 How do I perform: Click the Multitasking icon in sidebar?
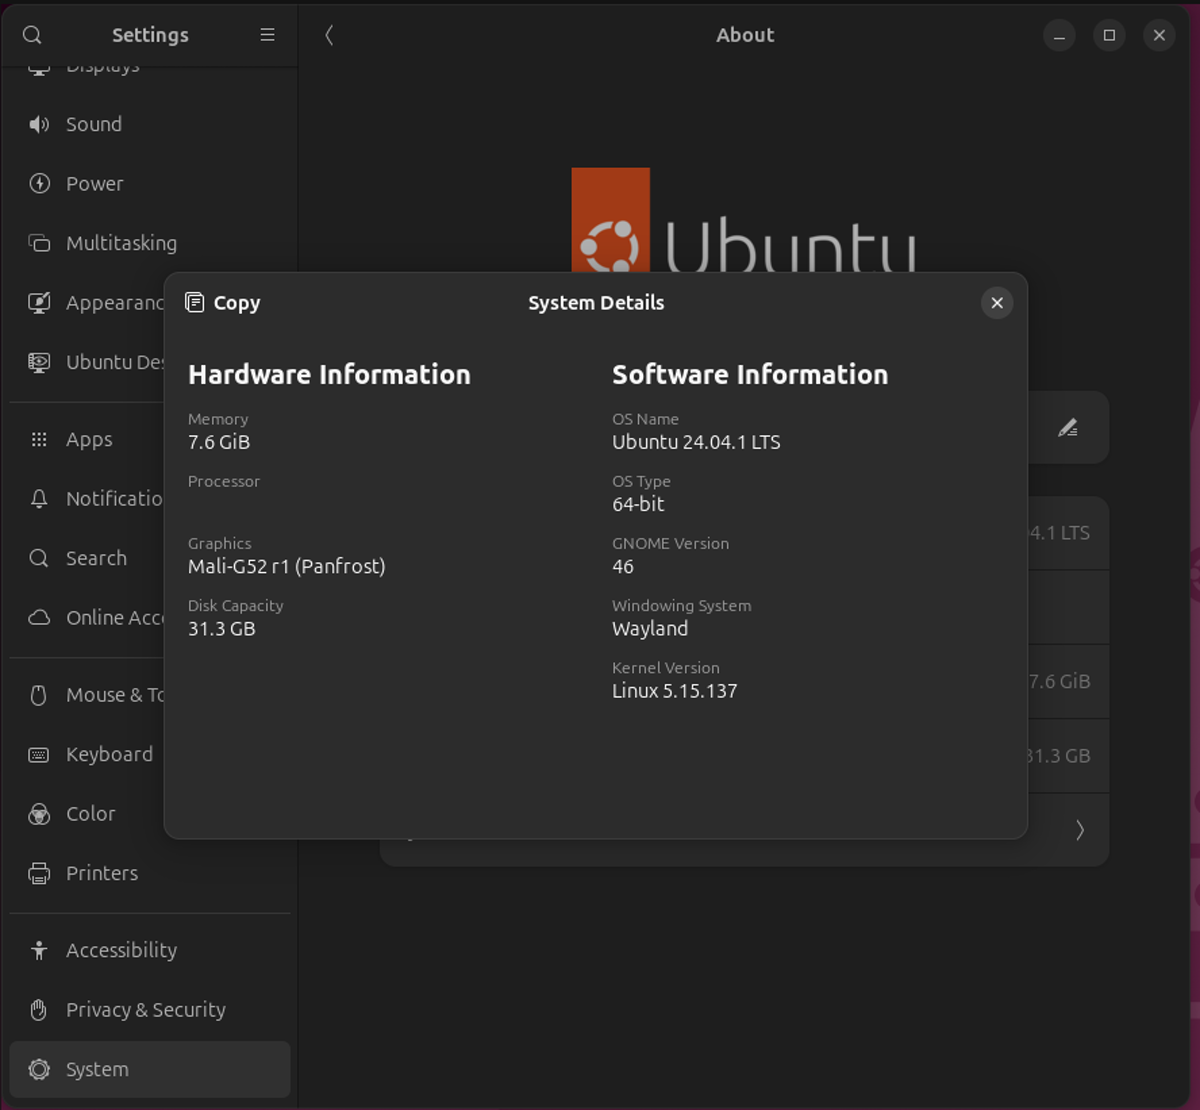click(x=39, y=243)
